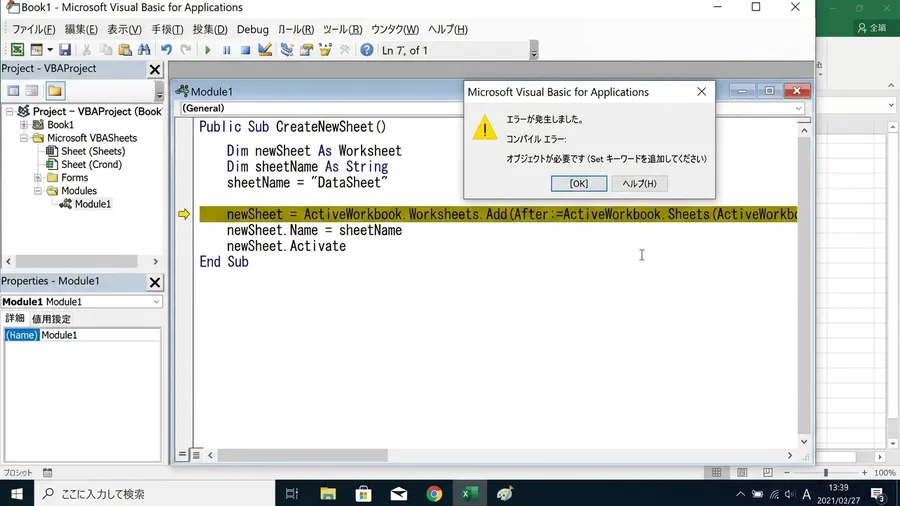900x506 pixels.
Task: Open the ヘルプ(H) menu
Action: click(x=448, y=29)
